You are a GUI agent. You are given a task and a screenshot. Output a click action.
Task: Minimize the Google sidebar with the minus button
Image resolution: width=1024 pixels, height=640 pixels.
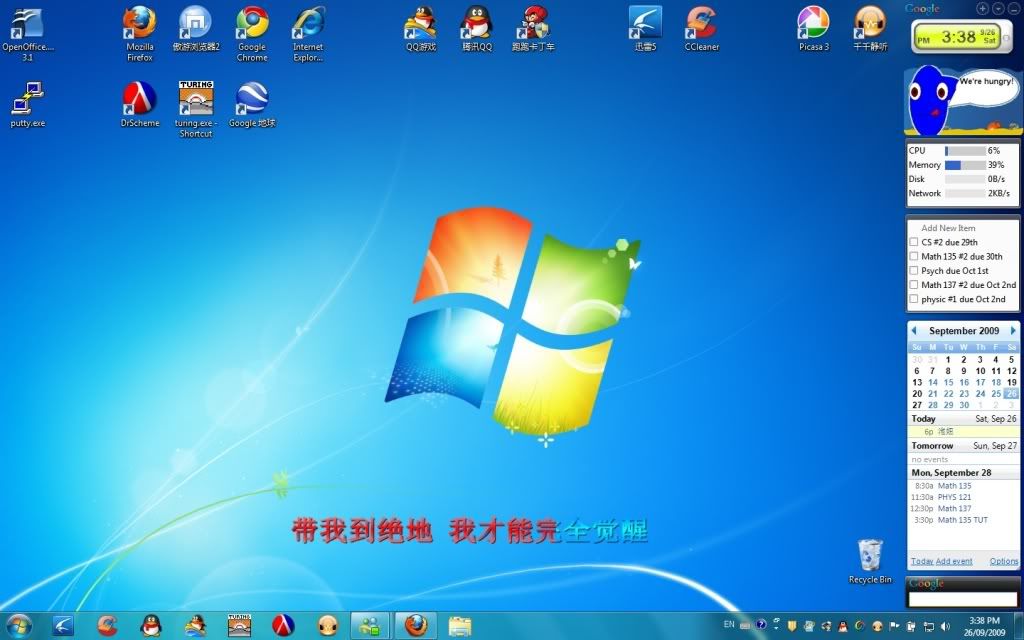point(1013,8)
